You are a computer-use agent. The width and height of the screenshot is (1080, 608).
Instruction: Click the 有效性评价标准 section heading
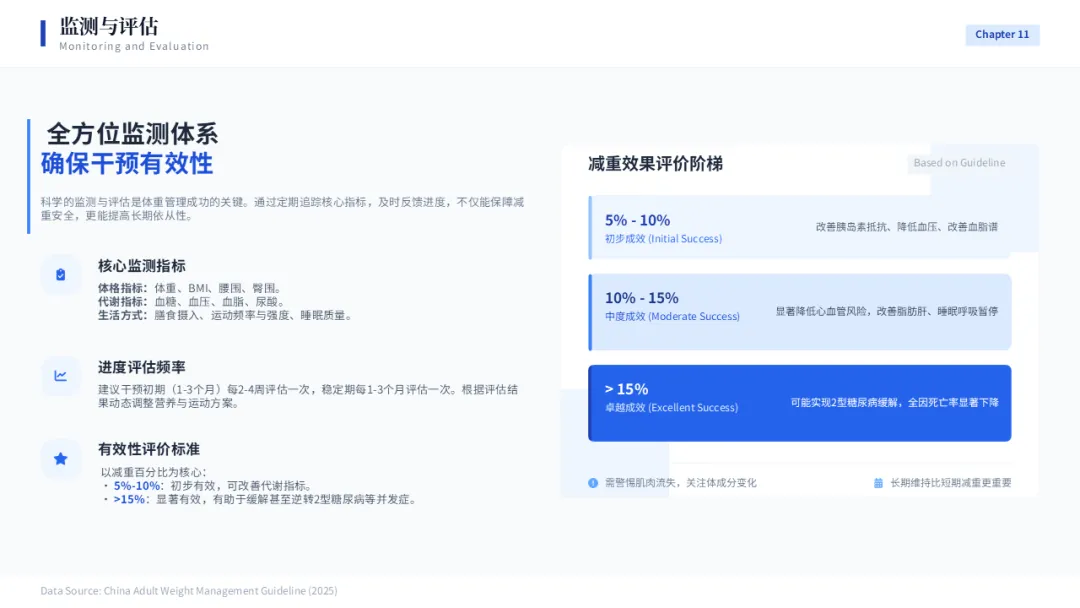pyautogui.click(x=149, y=449)
